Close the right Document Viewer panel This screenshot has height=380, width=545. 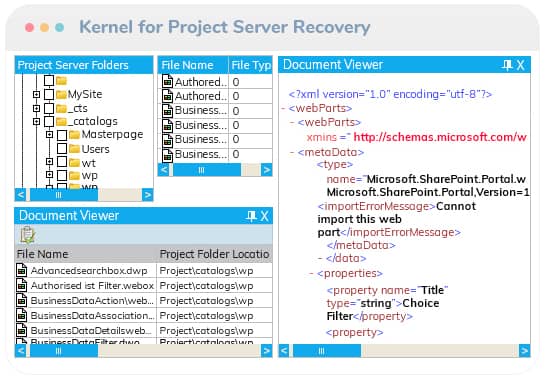coord(520,65)
